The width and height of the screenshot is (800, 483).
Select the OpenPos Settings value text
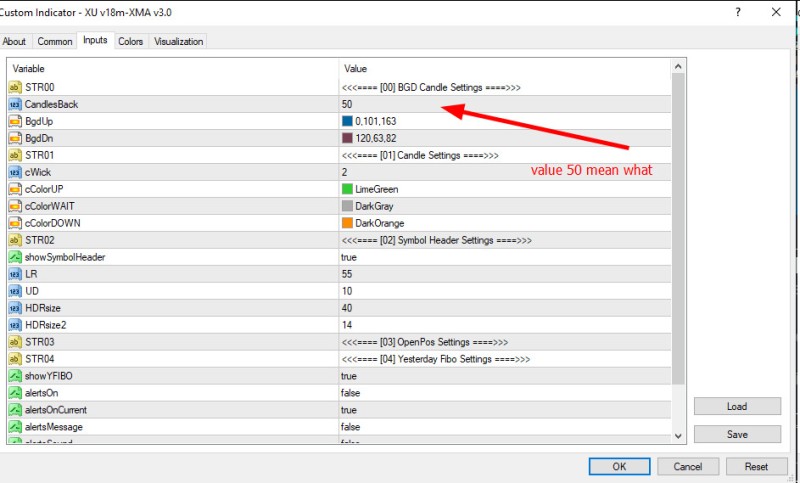[x=424, y=342]
